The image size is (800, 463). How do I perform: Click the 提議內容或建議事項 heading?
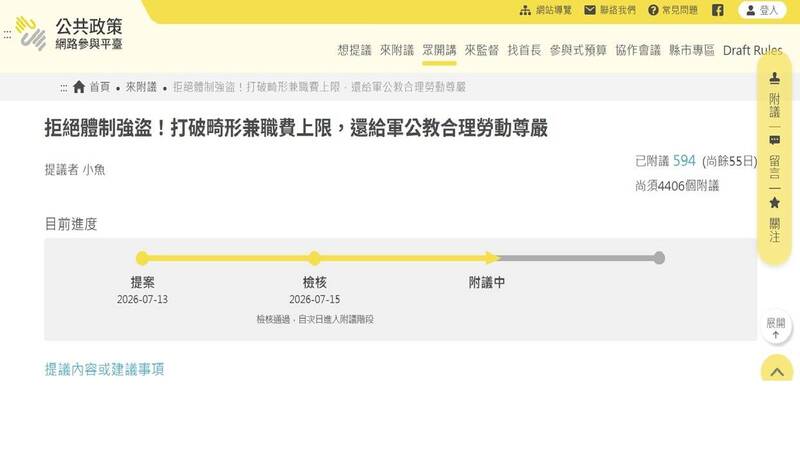[x=105, y=369]
